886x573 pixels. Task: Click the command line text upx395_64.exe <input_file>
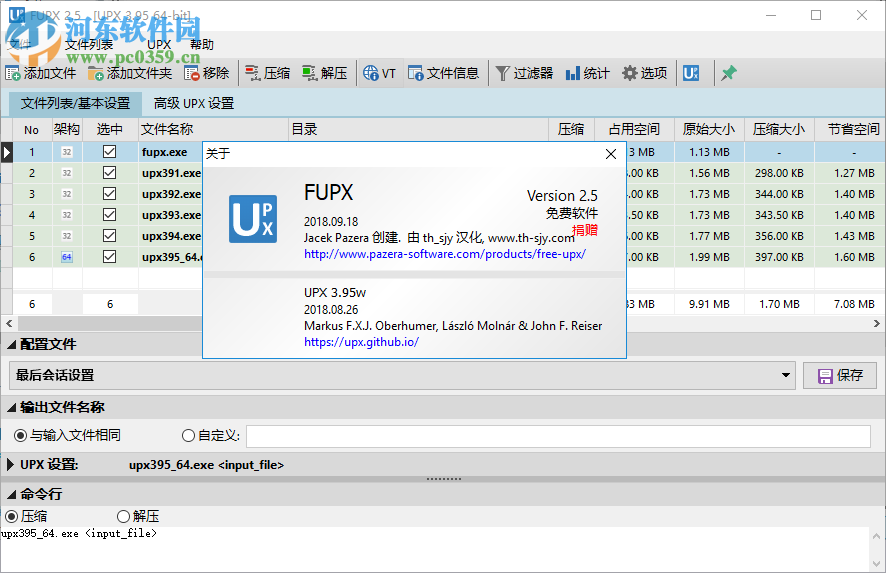click(x=79, y=533)
